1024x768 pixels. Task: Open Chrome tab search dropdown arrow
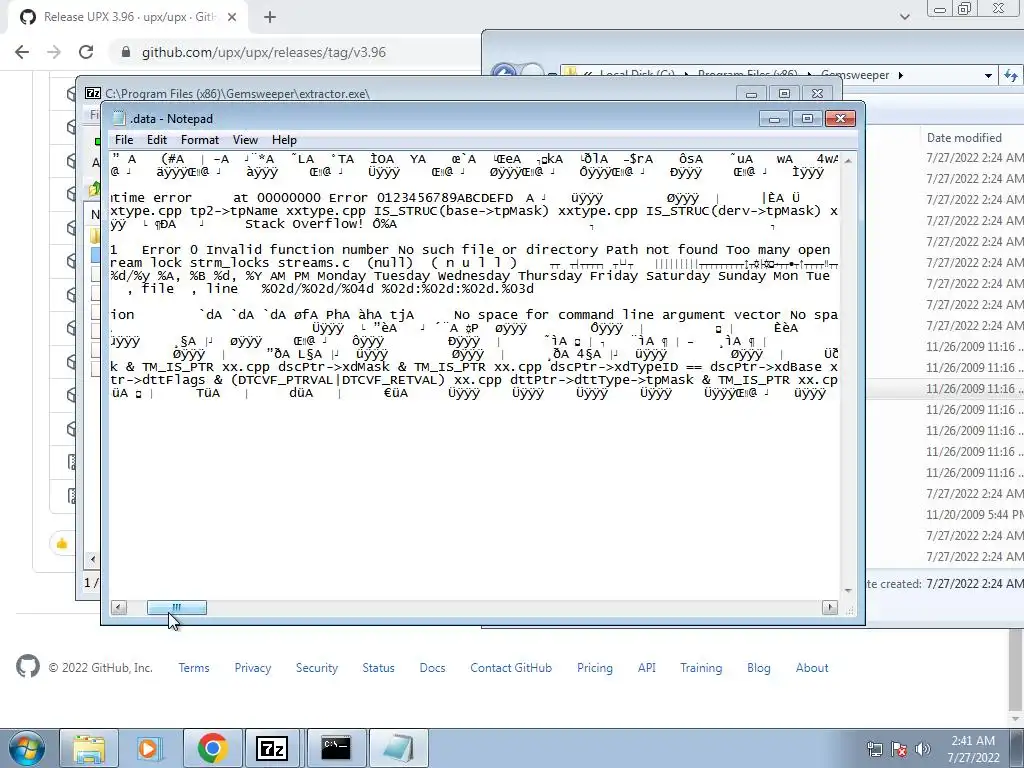904,17
